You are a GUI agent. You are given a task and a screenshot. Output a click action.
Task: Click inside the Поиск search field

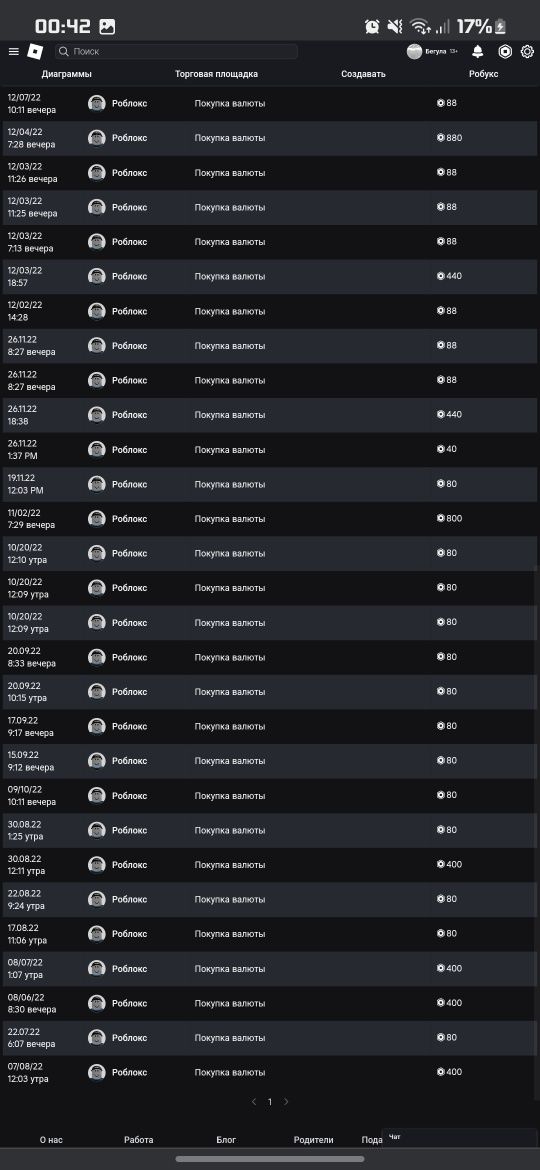(x=176, y=51)
